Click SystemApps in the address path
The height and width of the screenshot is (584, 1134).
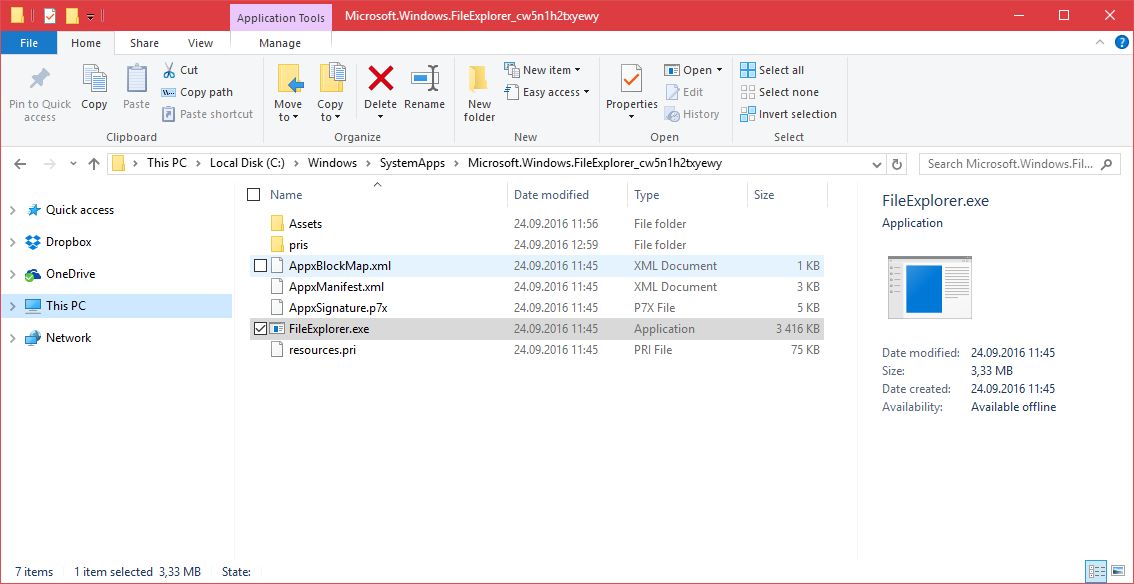[x=414, y=163]
